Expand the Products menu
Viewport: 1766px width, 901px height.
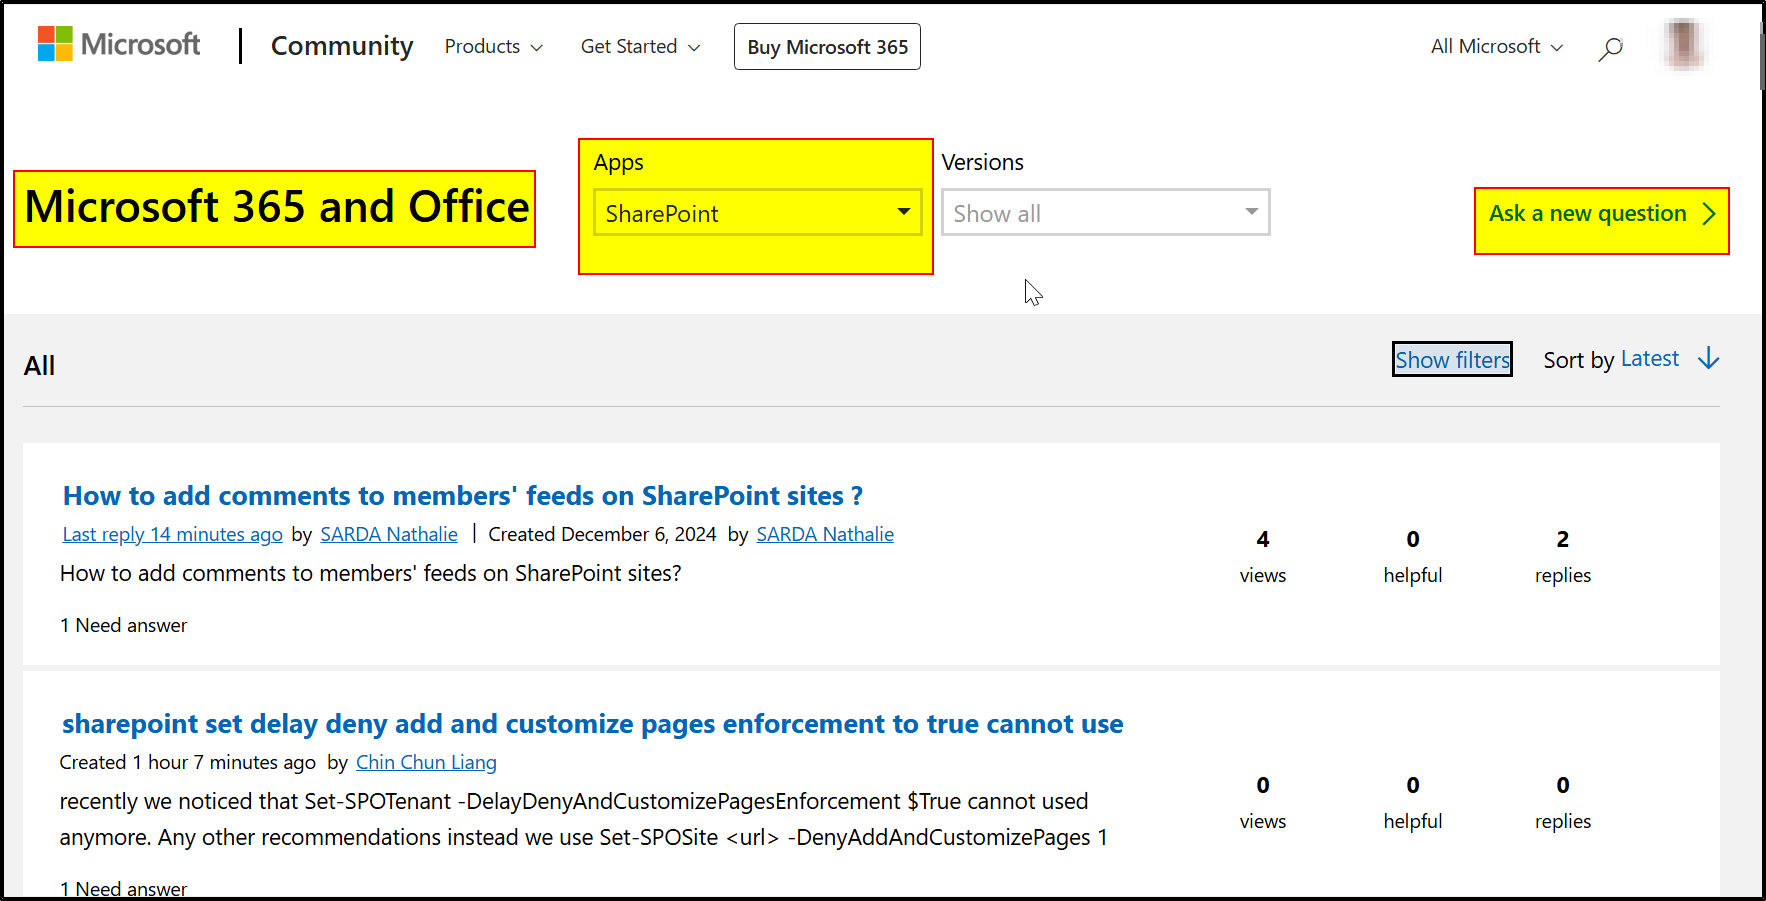[x=493, y=47]
